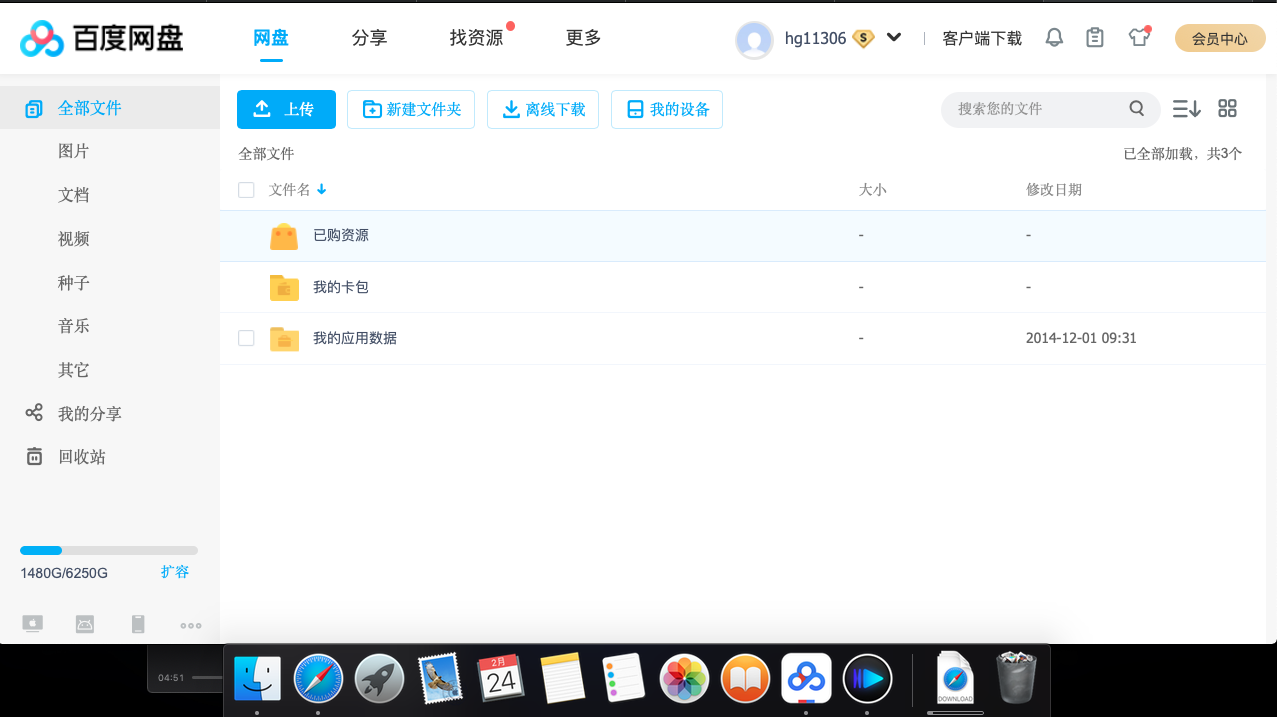Open 我的分享 in sidebar
Screen dimensions: 1277x717
click(90, 413)
